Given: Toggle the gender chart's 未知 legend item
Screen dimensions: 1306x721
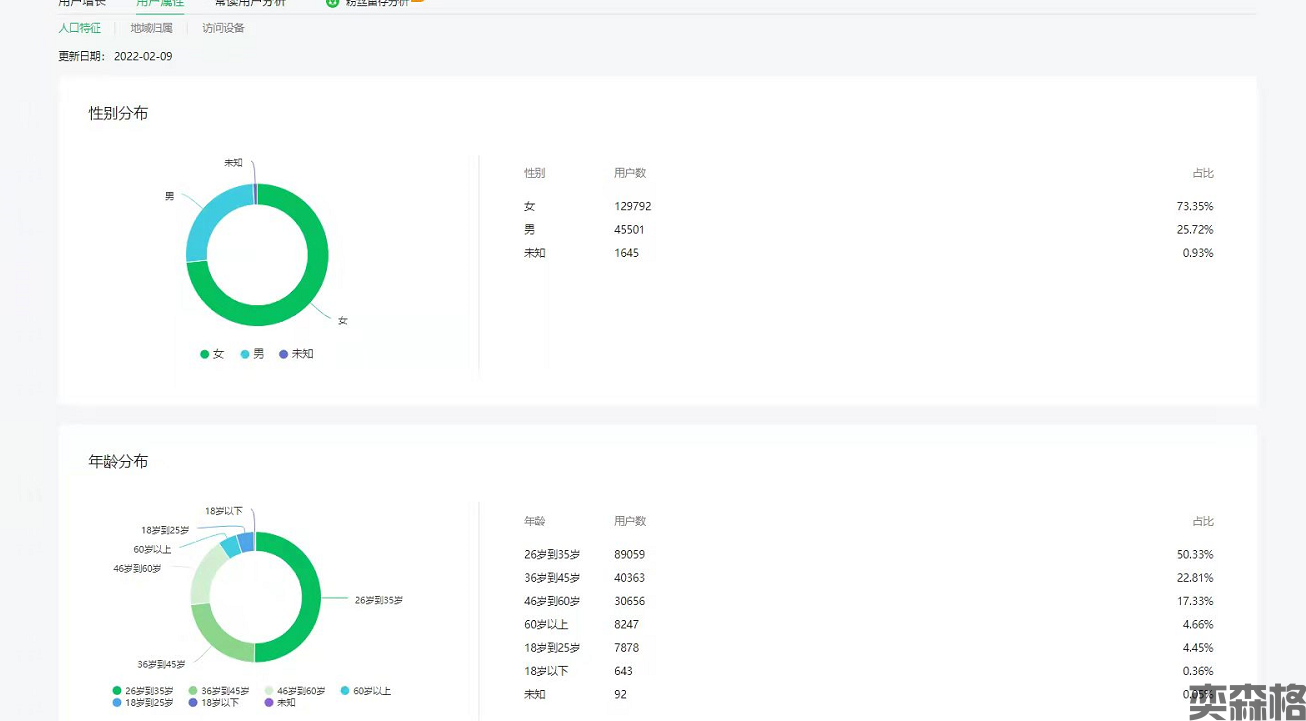Looking at the screenshot, I should [x=296, y=354].
